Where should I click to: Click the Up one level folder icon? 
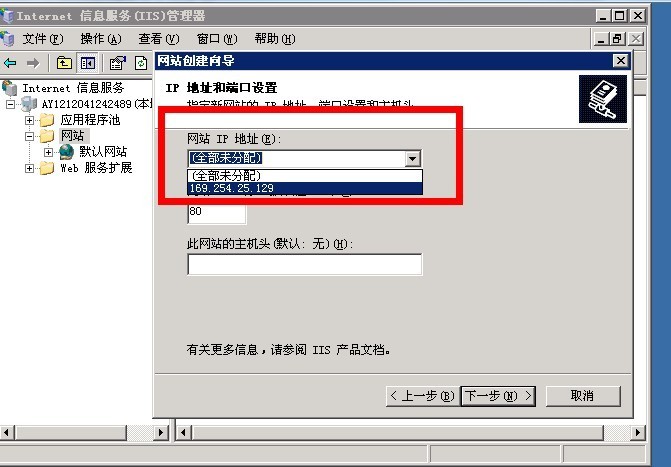(64, 63)
